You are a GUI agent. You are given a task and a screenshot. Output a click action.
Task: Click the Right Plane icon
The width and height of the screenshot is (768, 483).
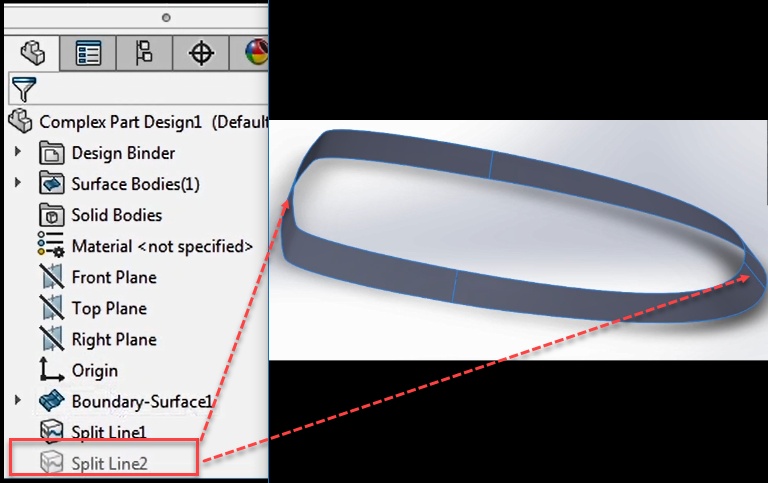pyautogui.click(x=51, y=339)
